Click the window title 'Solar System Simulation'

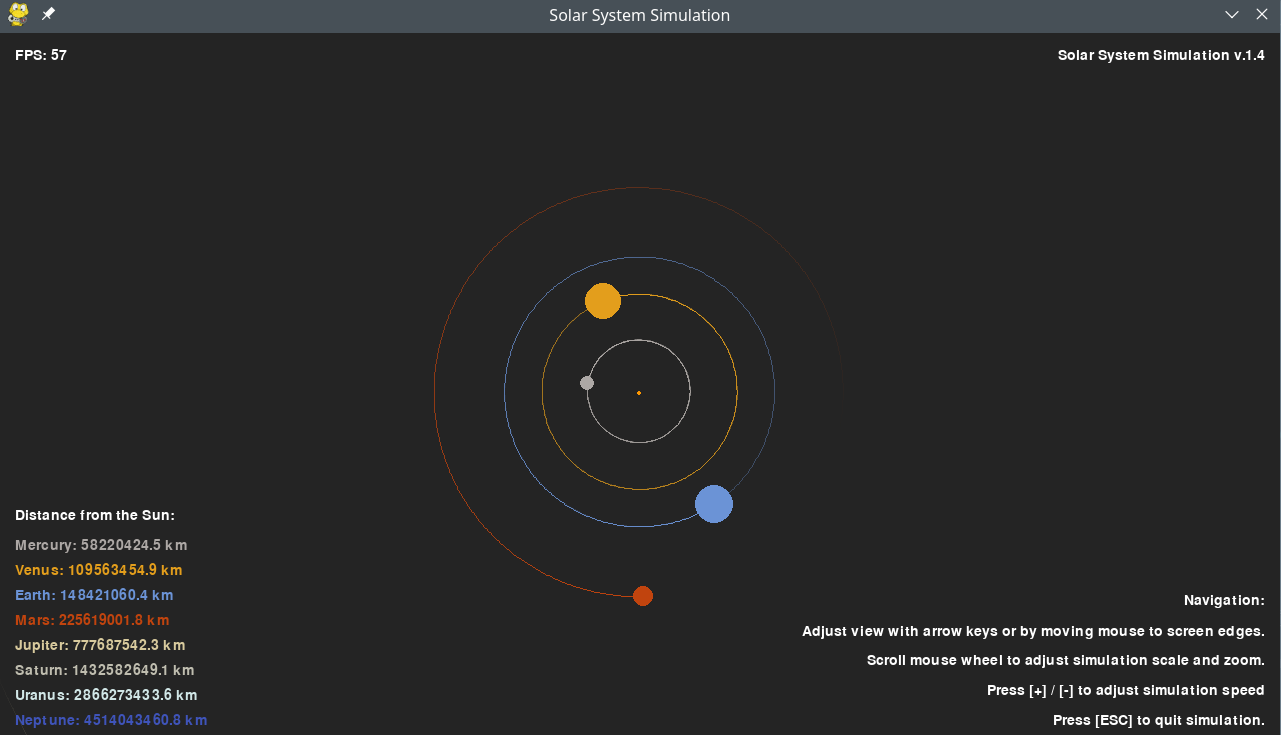coord(640,15)
